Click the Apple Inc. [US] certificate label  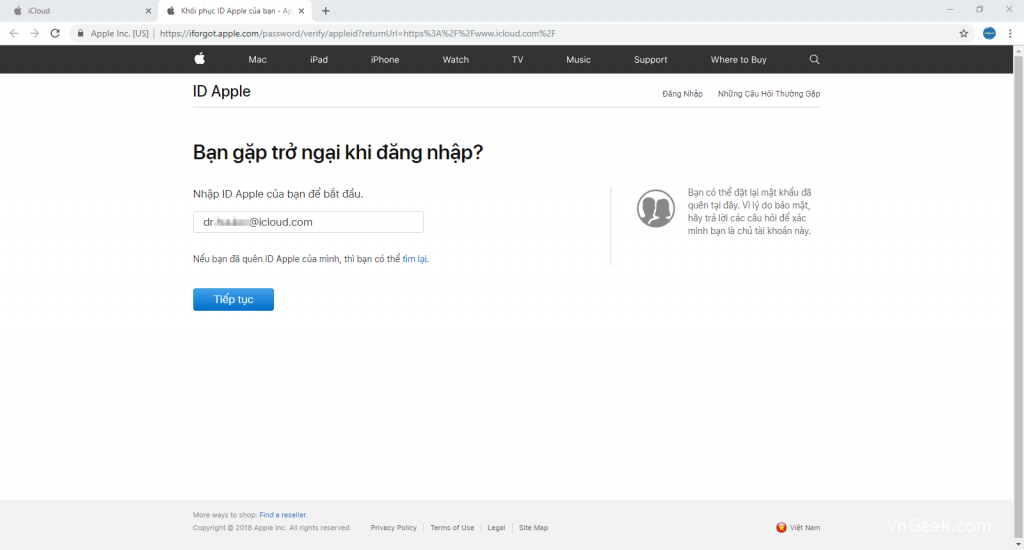120,33
